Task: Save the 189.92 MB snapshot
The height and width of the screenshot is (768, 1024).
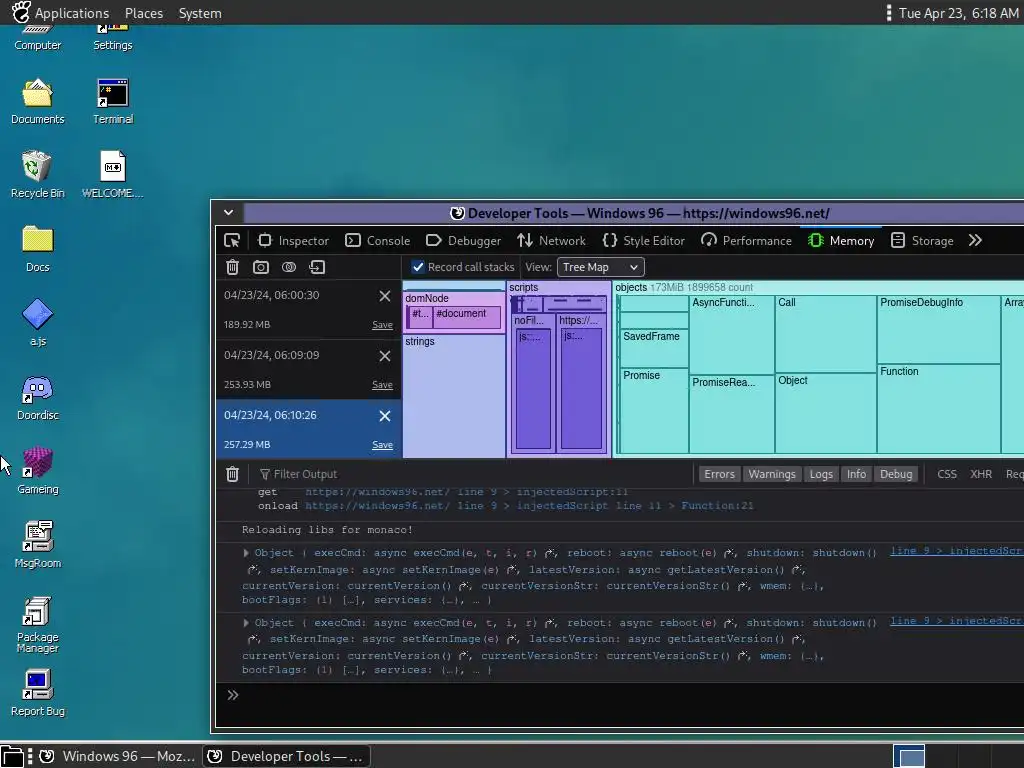Action: (x=382, y=325)
